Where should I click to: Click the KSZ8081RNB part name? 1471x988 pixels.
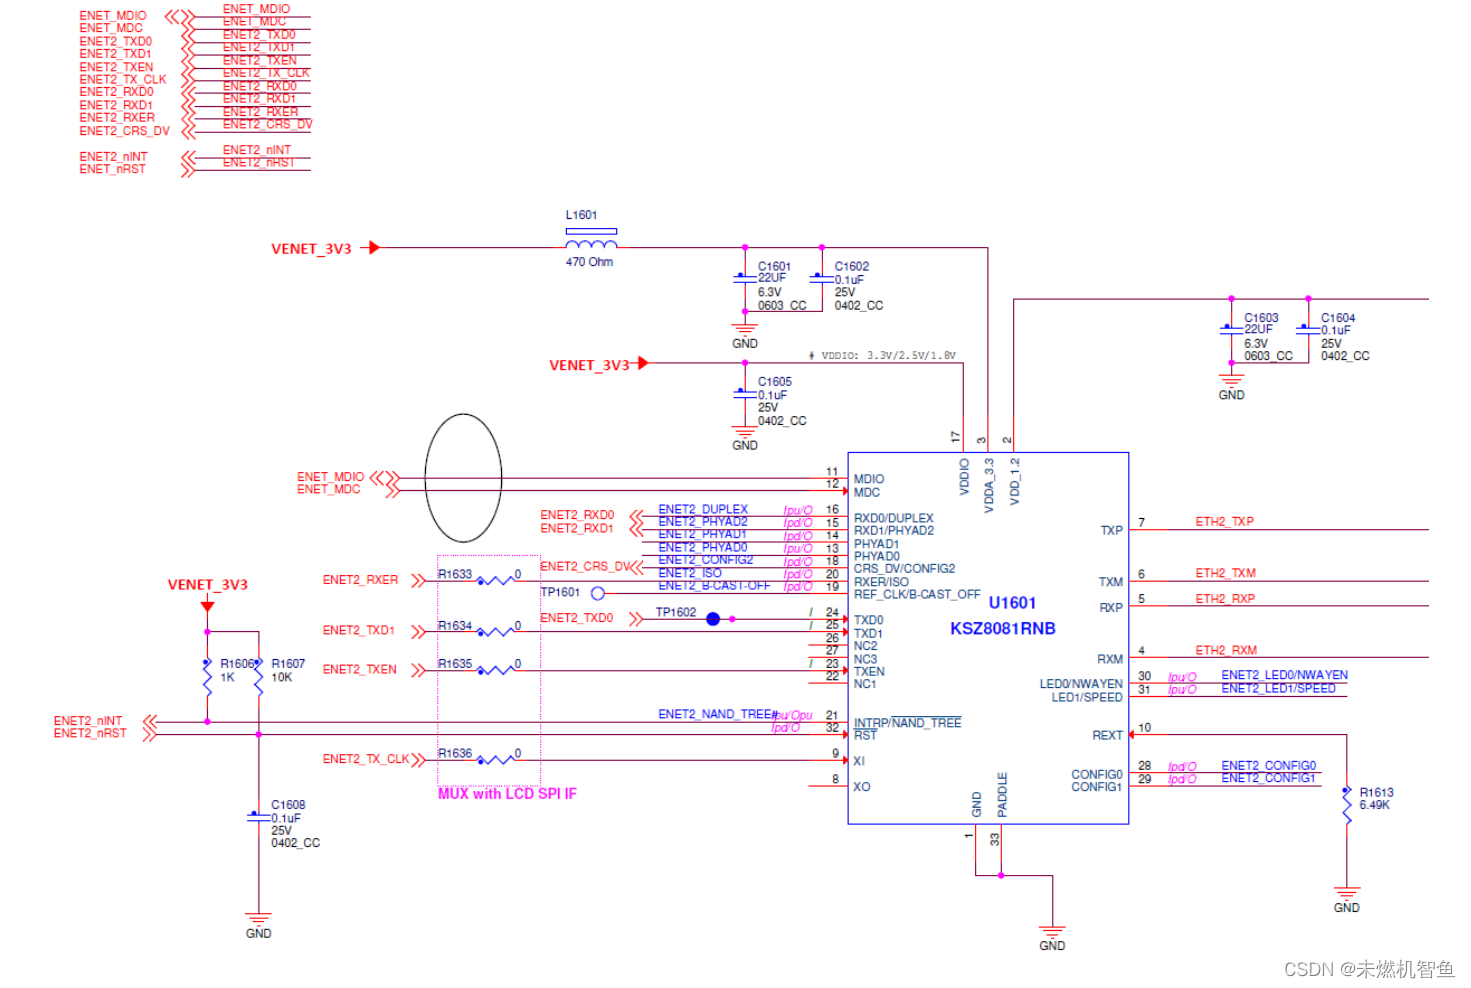pos(1003,628)
